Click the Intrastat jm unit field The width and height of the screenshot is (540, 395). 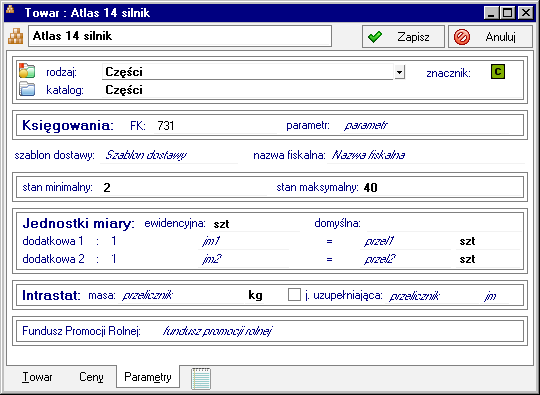[x=495, y=295]
